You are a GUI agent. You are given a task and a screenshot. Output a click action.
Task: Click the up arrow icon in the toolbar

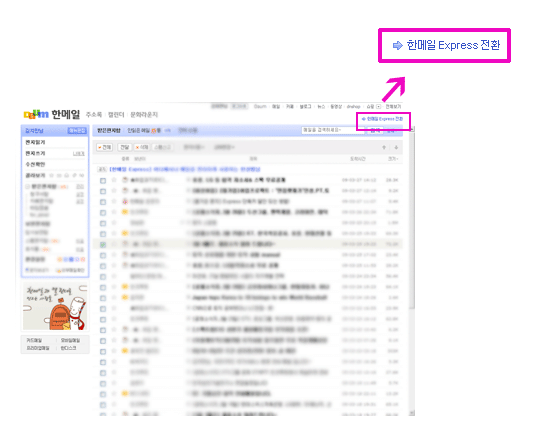pyautogui.click(x=384, y=147)
